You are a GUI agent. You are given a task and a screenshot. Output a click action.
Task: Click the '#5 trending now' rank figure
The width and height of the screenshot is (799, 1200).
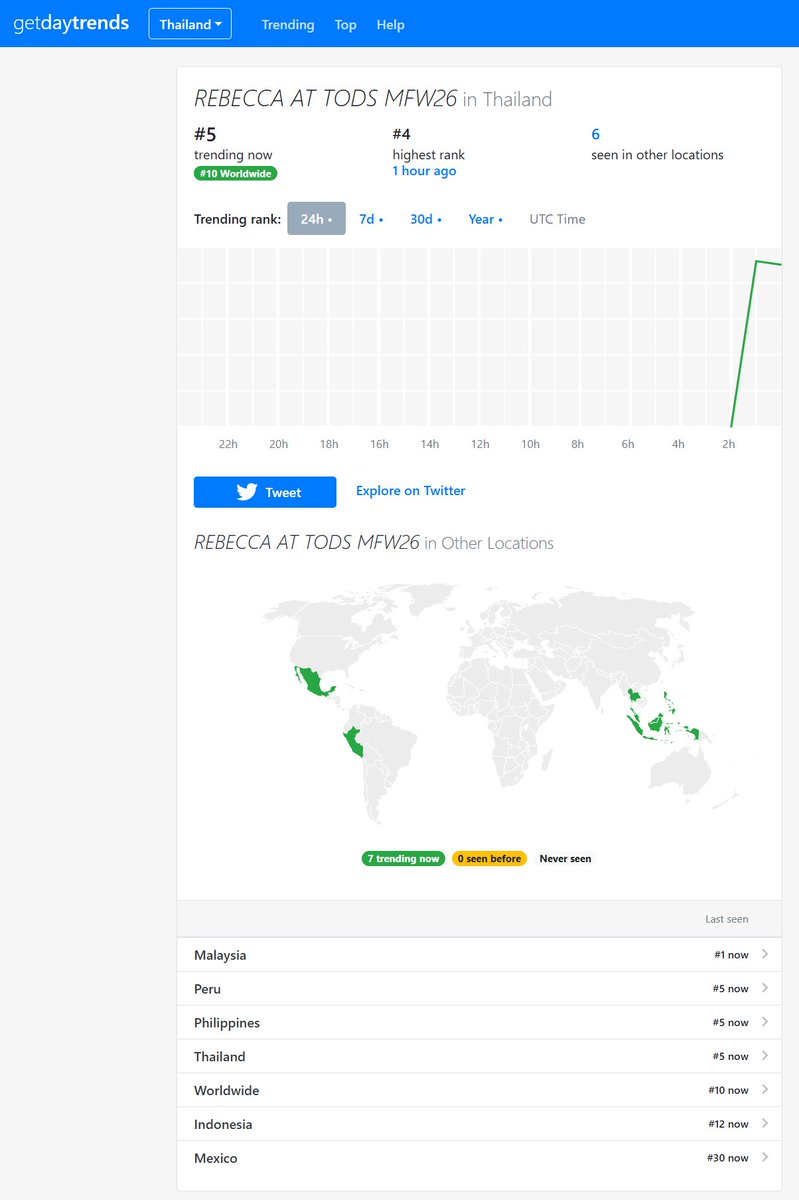[205, 134]
